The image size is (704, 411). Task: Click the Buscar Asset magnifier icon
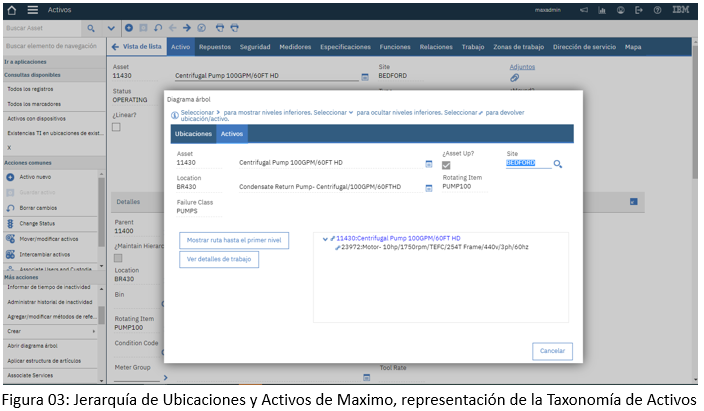click(x=91, y=28)
